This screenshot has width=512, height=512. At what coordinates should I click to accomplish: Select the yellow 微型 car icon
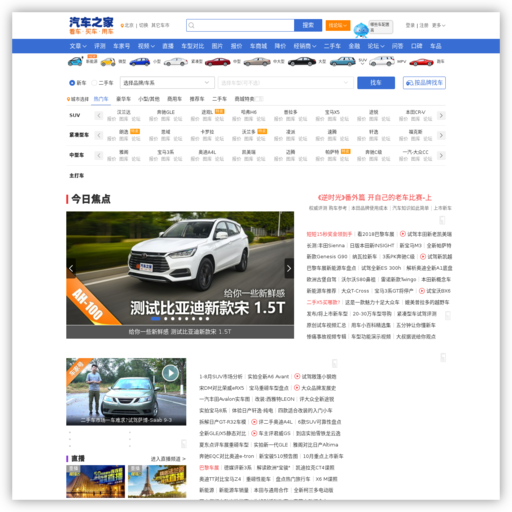click(x=108, y=62)
